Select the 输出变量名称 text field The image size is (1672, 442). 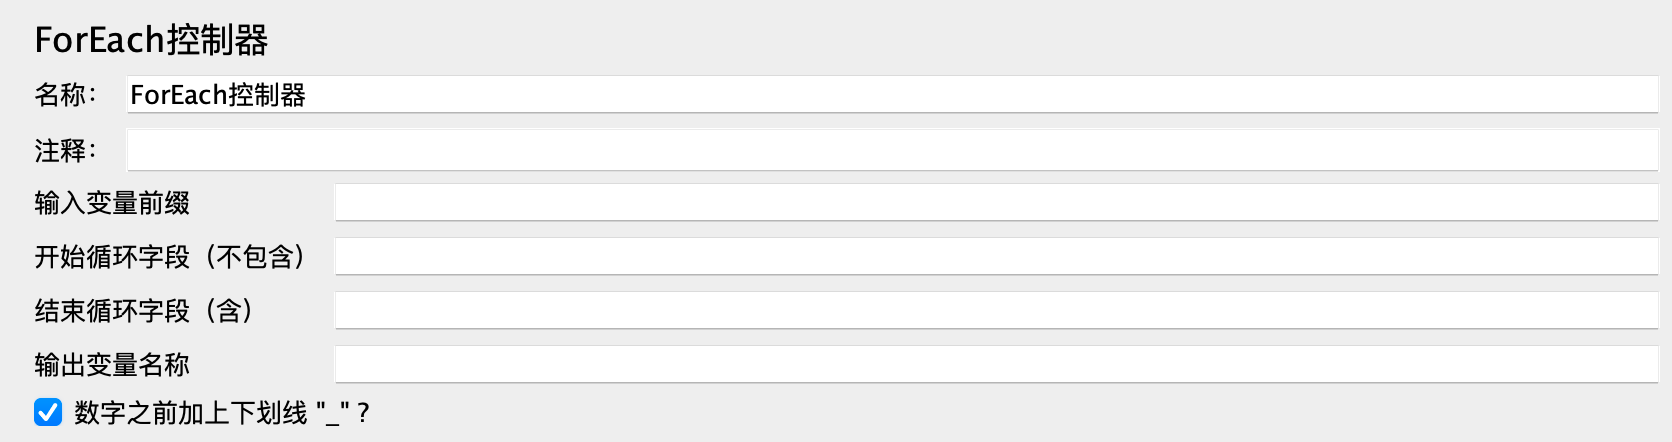995,365
